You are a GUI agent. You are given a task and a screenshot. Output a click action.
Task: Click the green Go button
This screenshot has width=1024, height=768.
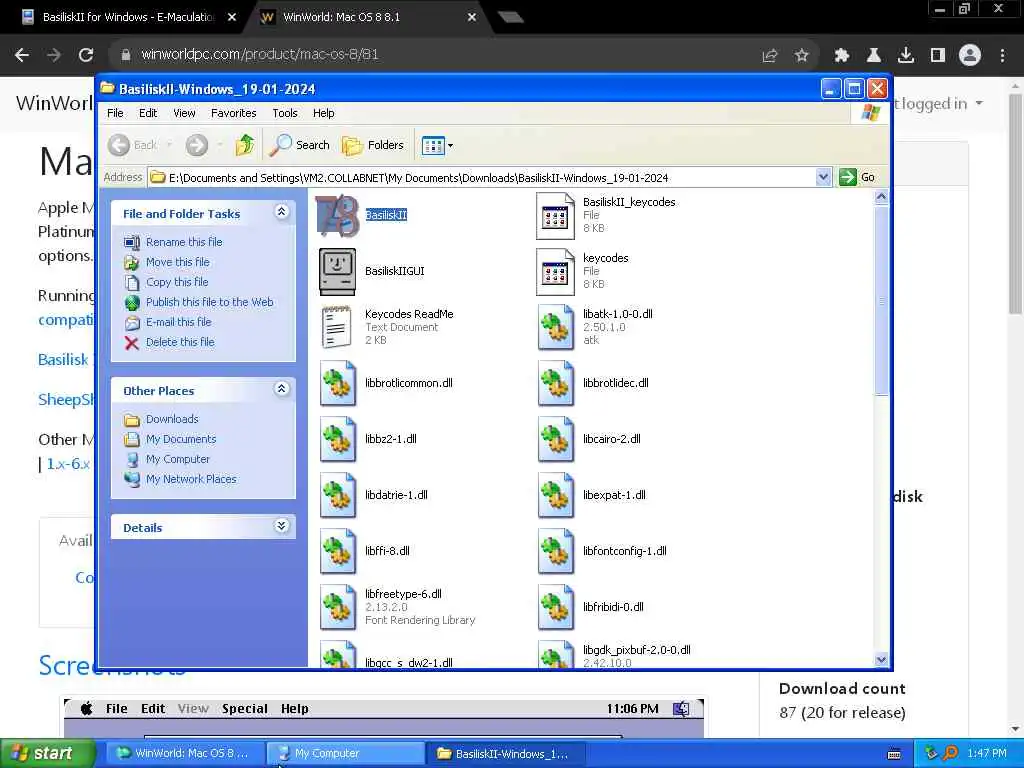[x=857, y=177]
